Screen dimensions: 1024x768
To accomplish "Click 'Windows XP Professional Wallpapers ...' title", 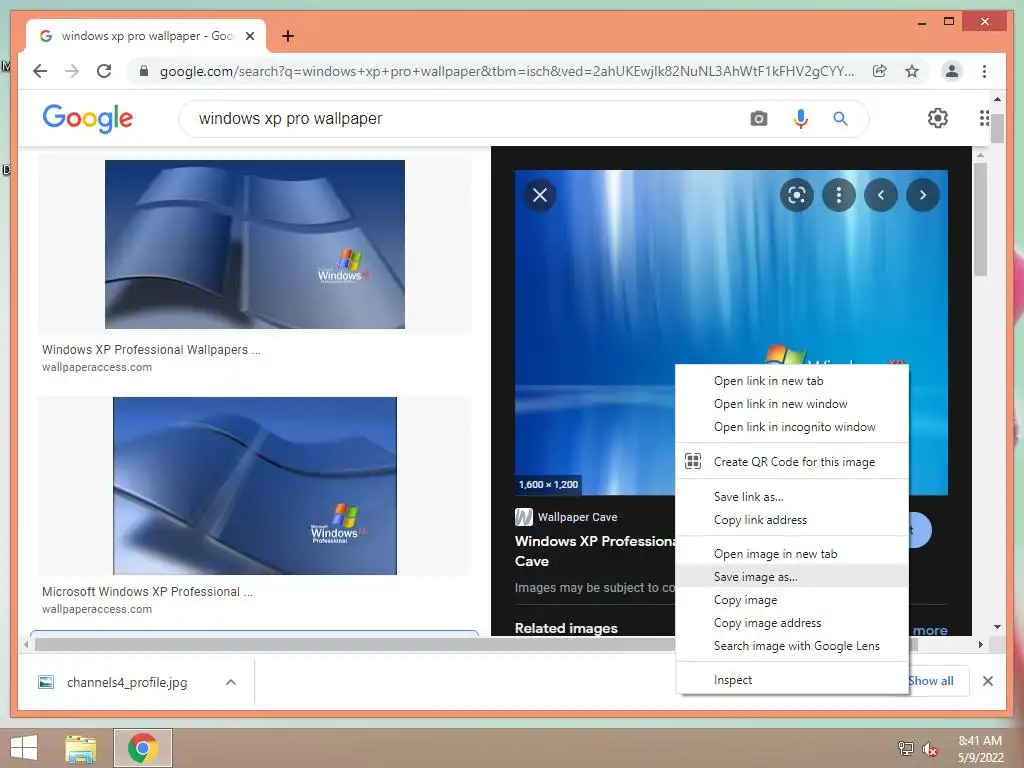I will coord(151,350).
